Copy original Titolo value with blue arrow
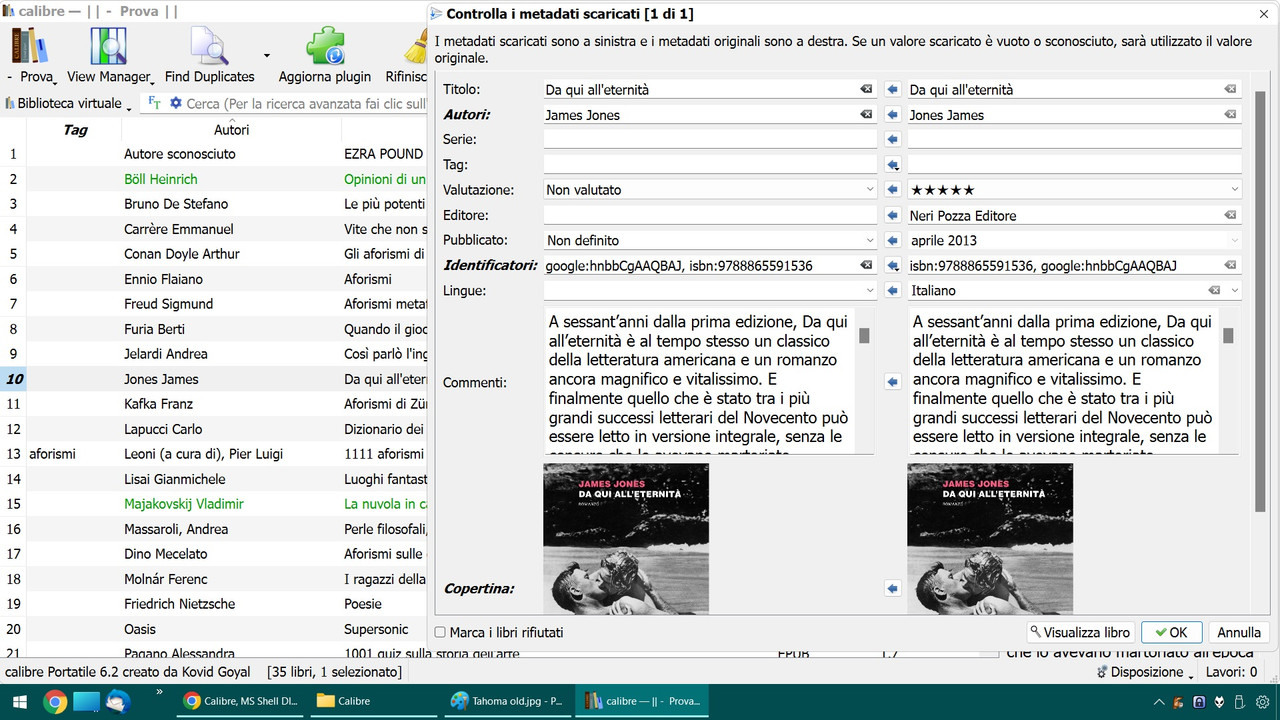The image size is (1280, 720). pyautogui.click(x=893, y=89)
